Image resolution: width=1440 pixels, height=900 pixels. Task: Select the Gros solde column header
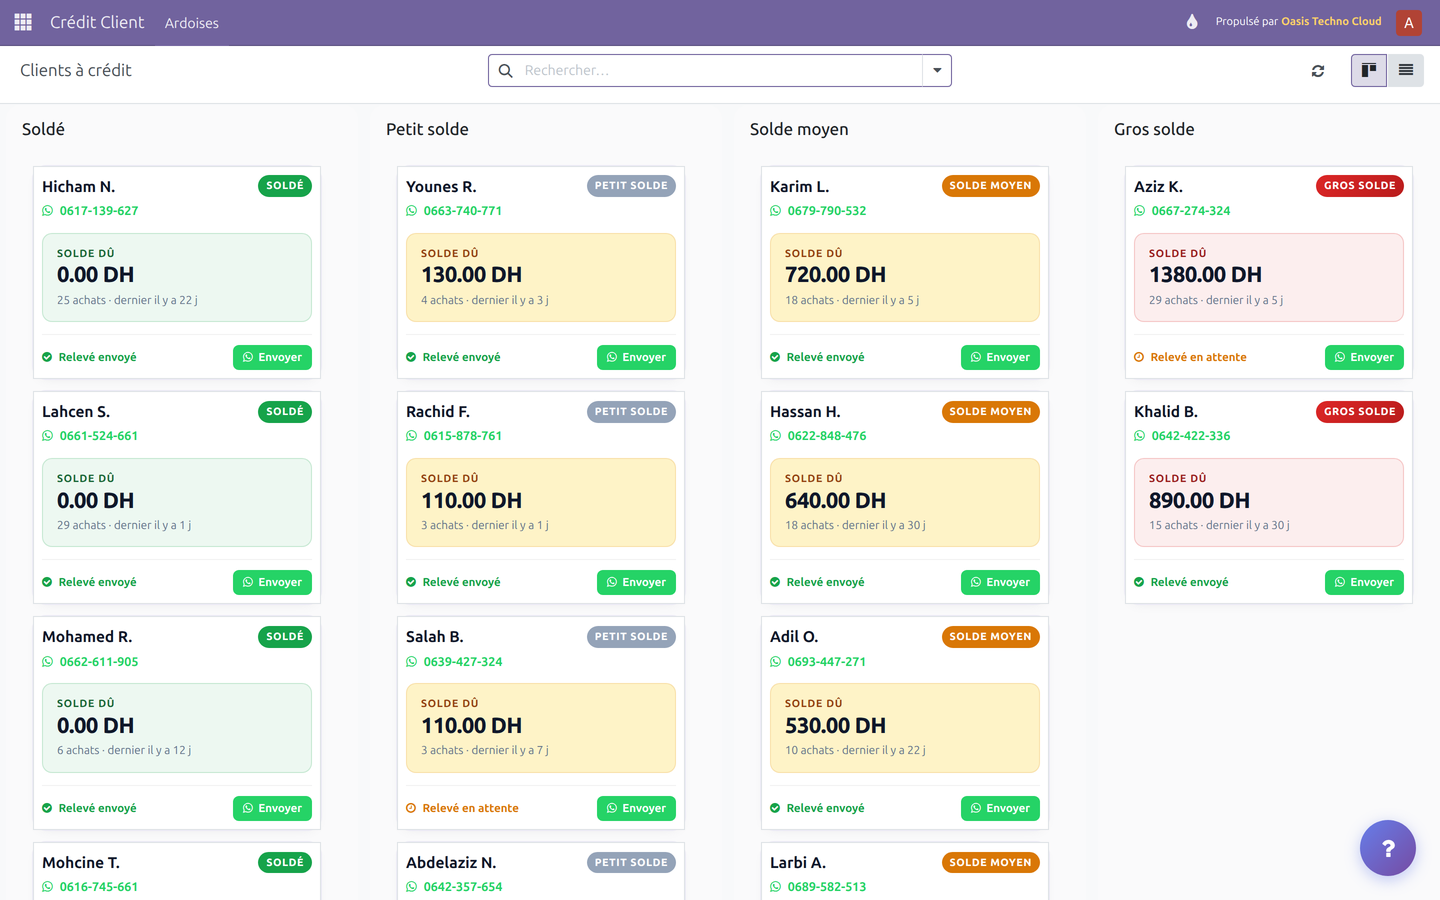click(1154, 129)
